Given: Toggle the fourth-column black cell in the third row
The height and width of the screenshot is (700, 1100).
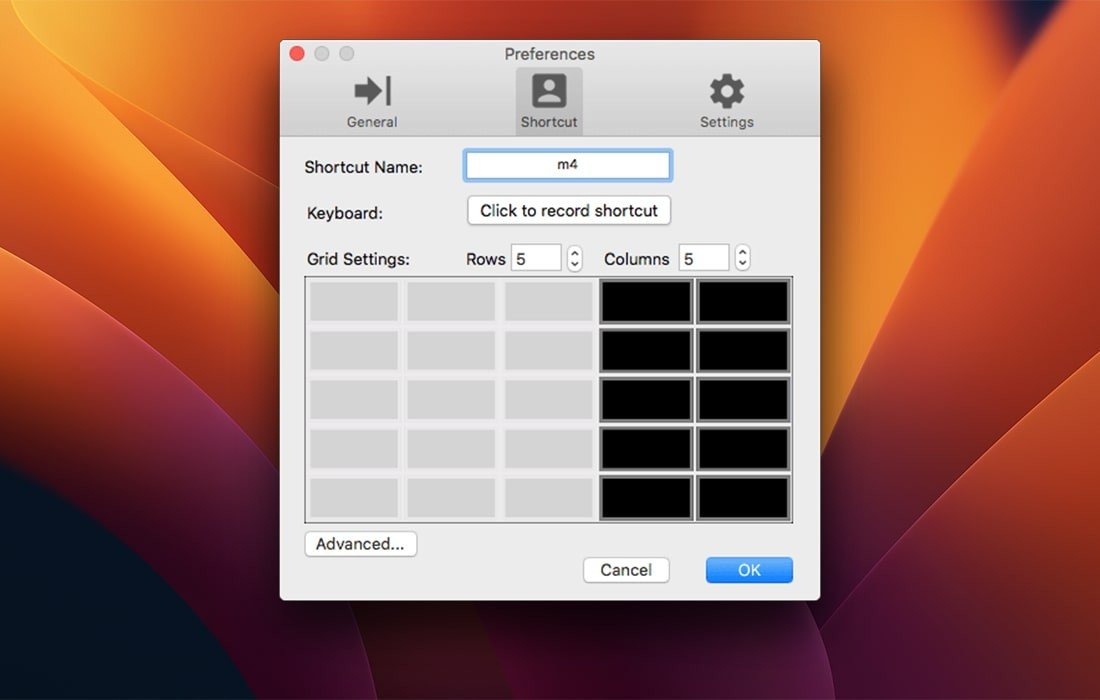Looking at the screenshot, I should pos(646,400).
